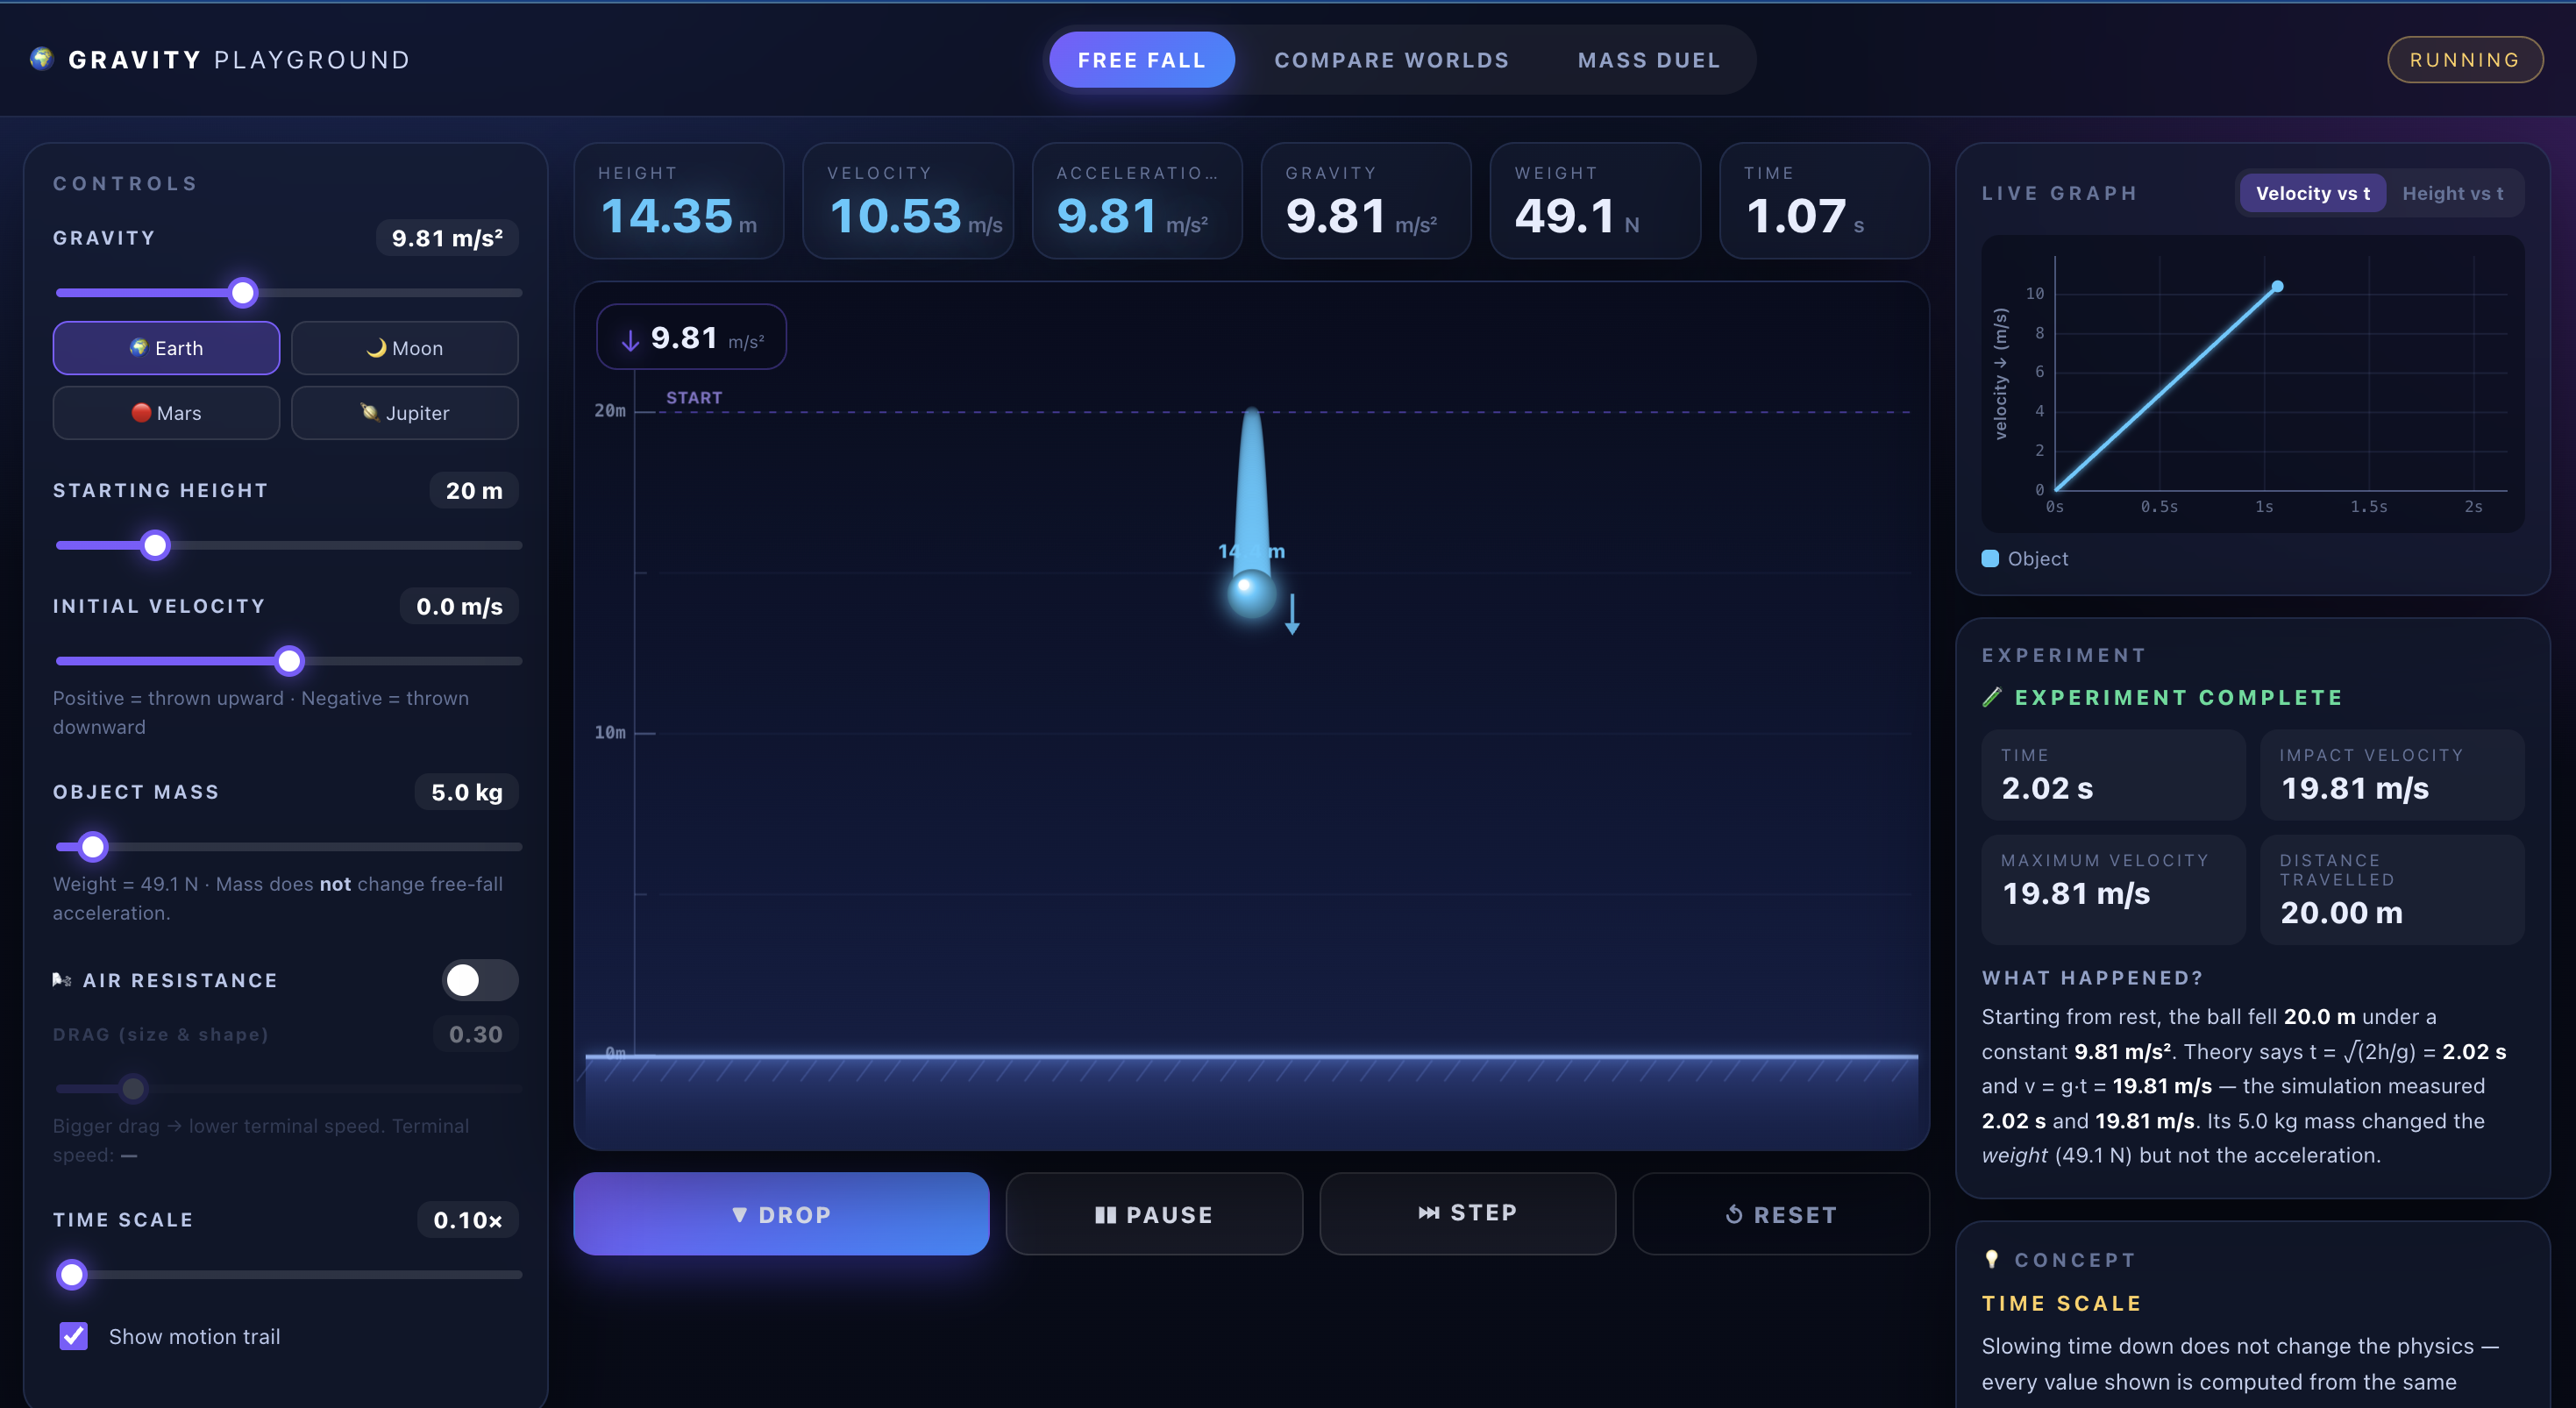Step the simulation forward
This screenshot has width=2576, height=1408.
pos(1467,1213)
